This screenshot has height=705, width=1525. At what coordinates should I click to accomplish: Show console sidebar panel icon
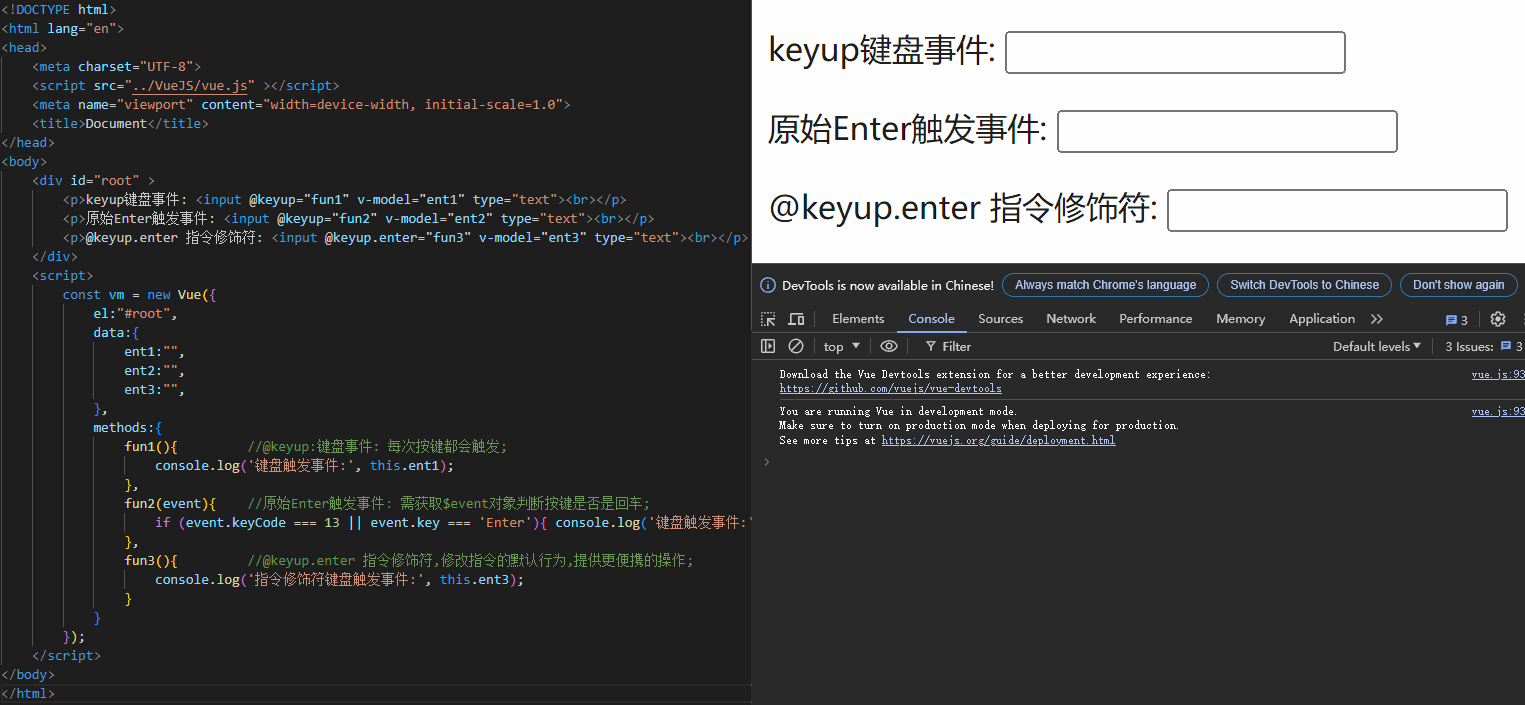[x=768, y=346]
